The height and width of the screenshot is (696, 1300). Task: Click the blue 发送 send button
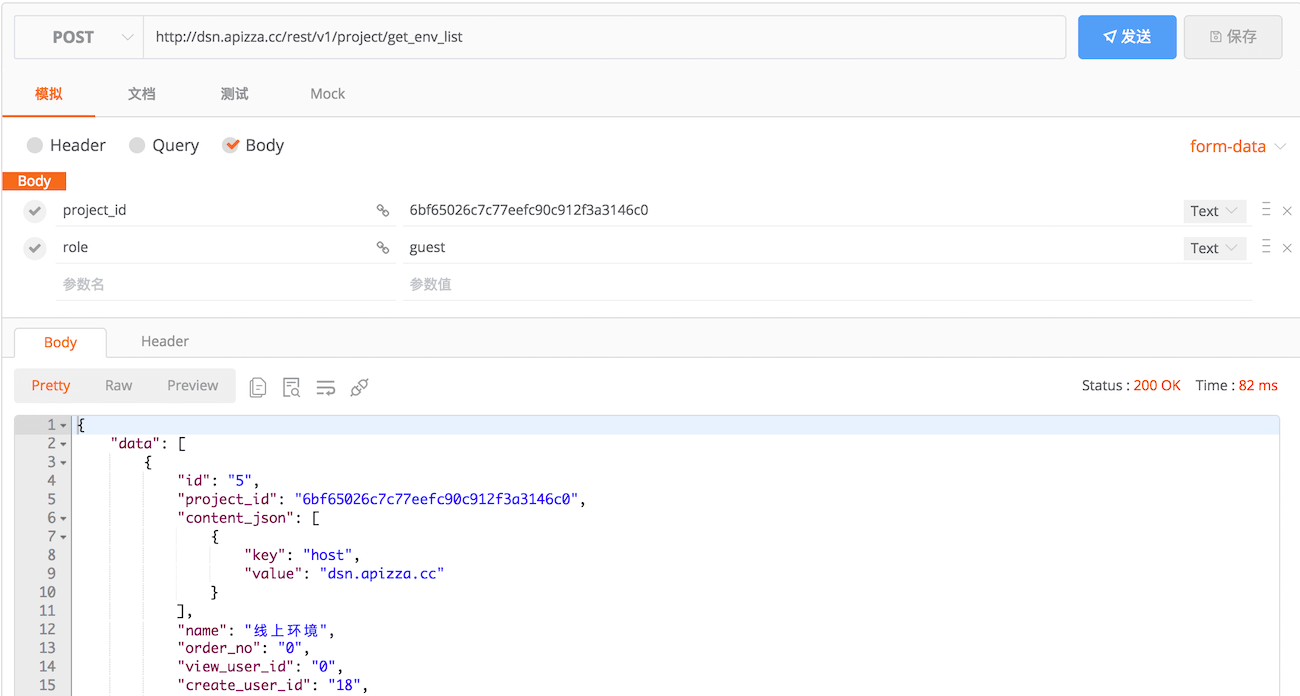coord(1126,37)
